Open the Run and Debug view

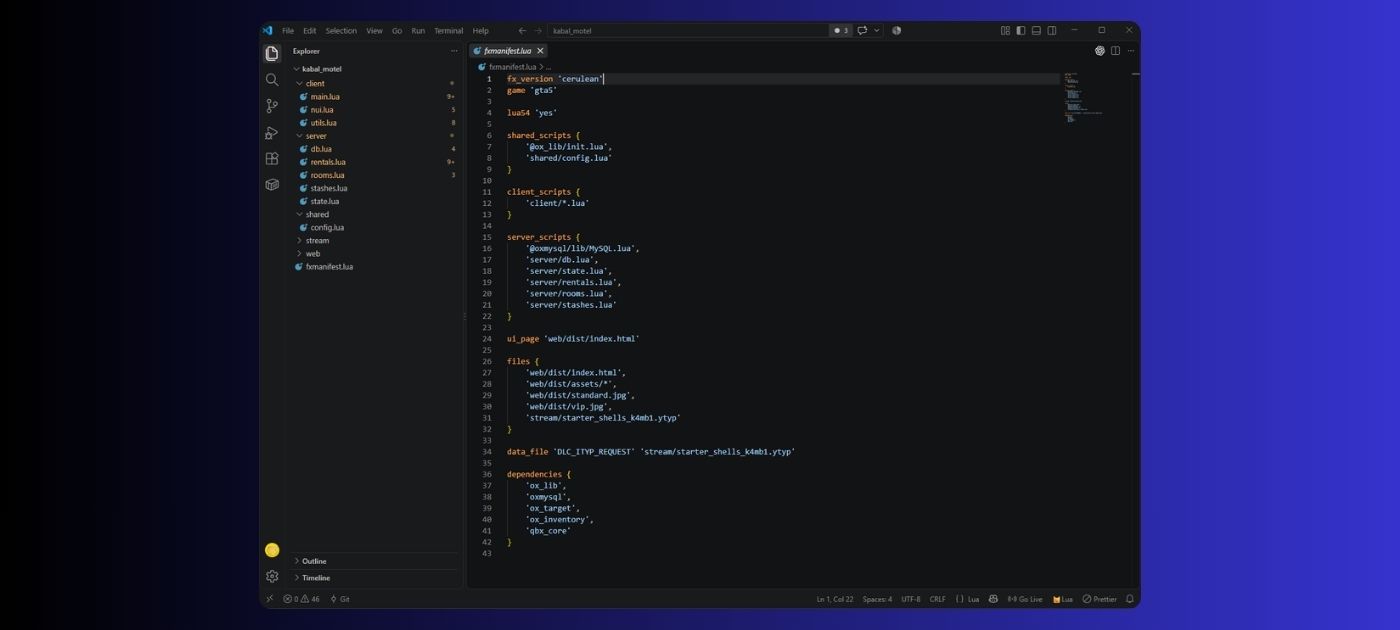pyautogui.click(x=272, y=132)
